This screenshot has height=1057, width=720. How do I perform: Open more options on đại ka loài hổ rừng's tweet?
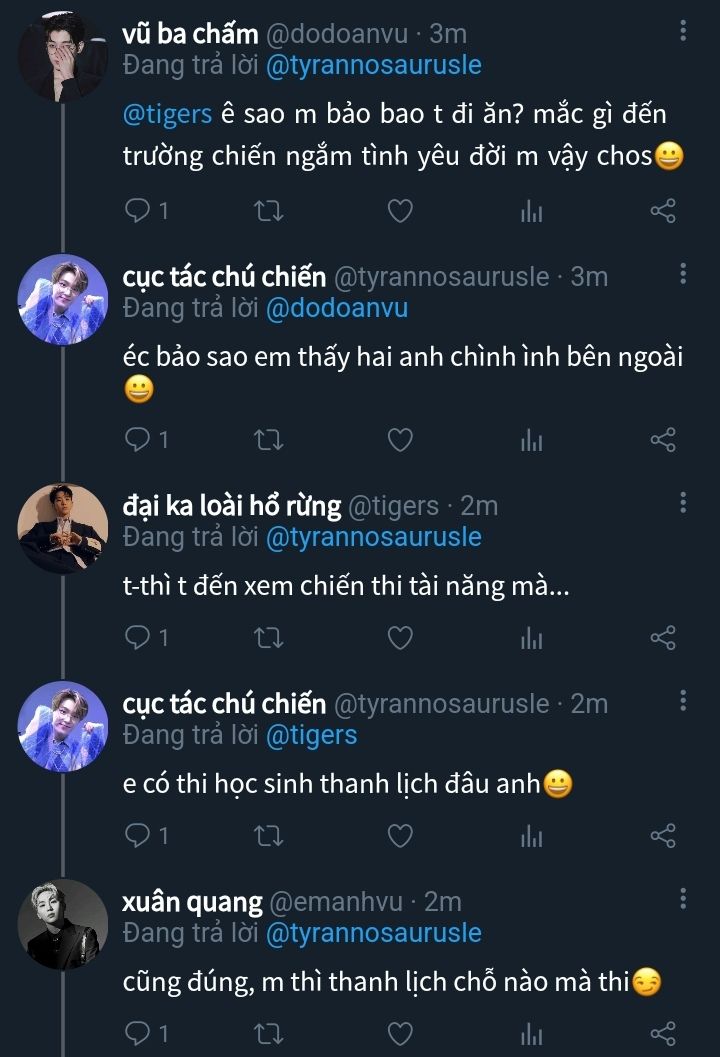[683, 503]
